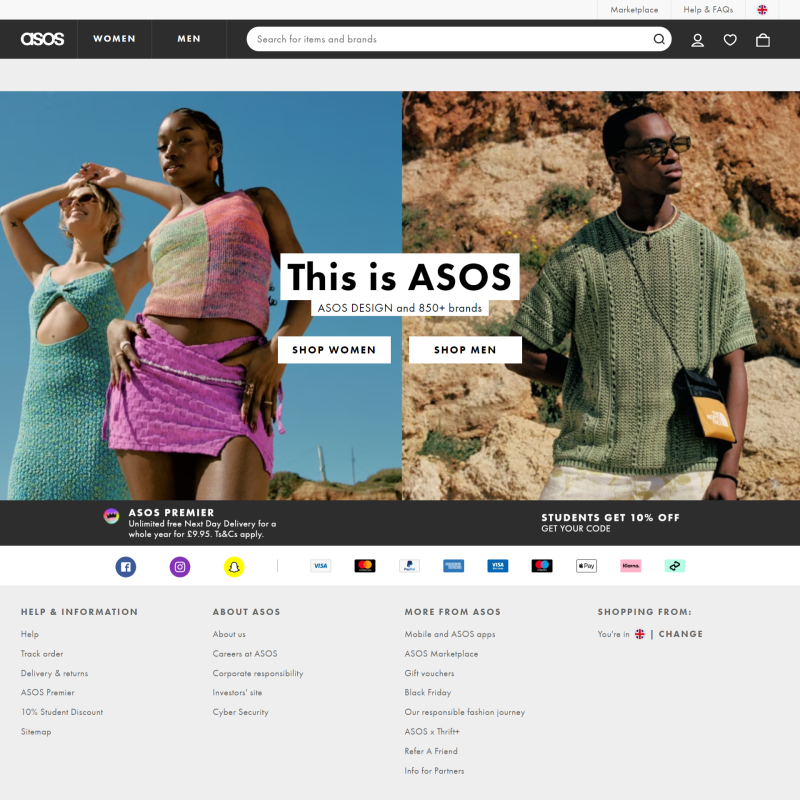800x800 pixels.
Task: Open Gift vouchers link
Action: (x=429, y=673)
